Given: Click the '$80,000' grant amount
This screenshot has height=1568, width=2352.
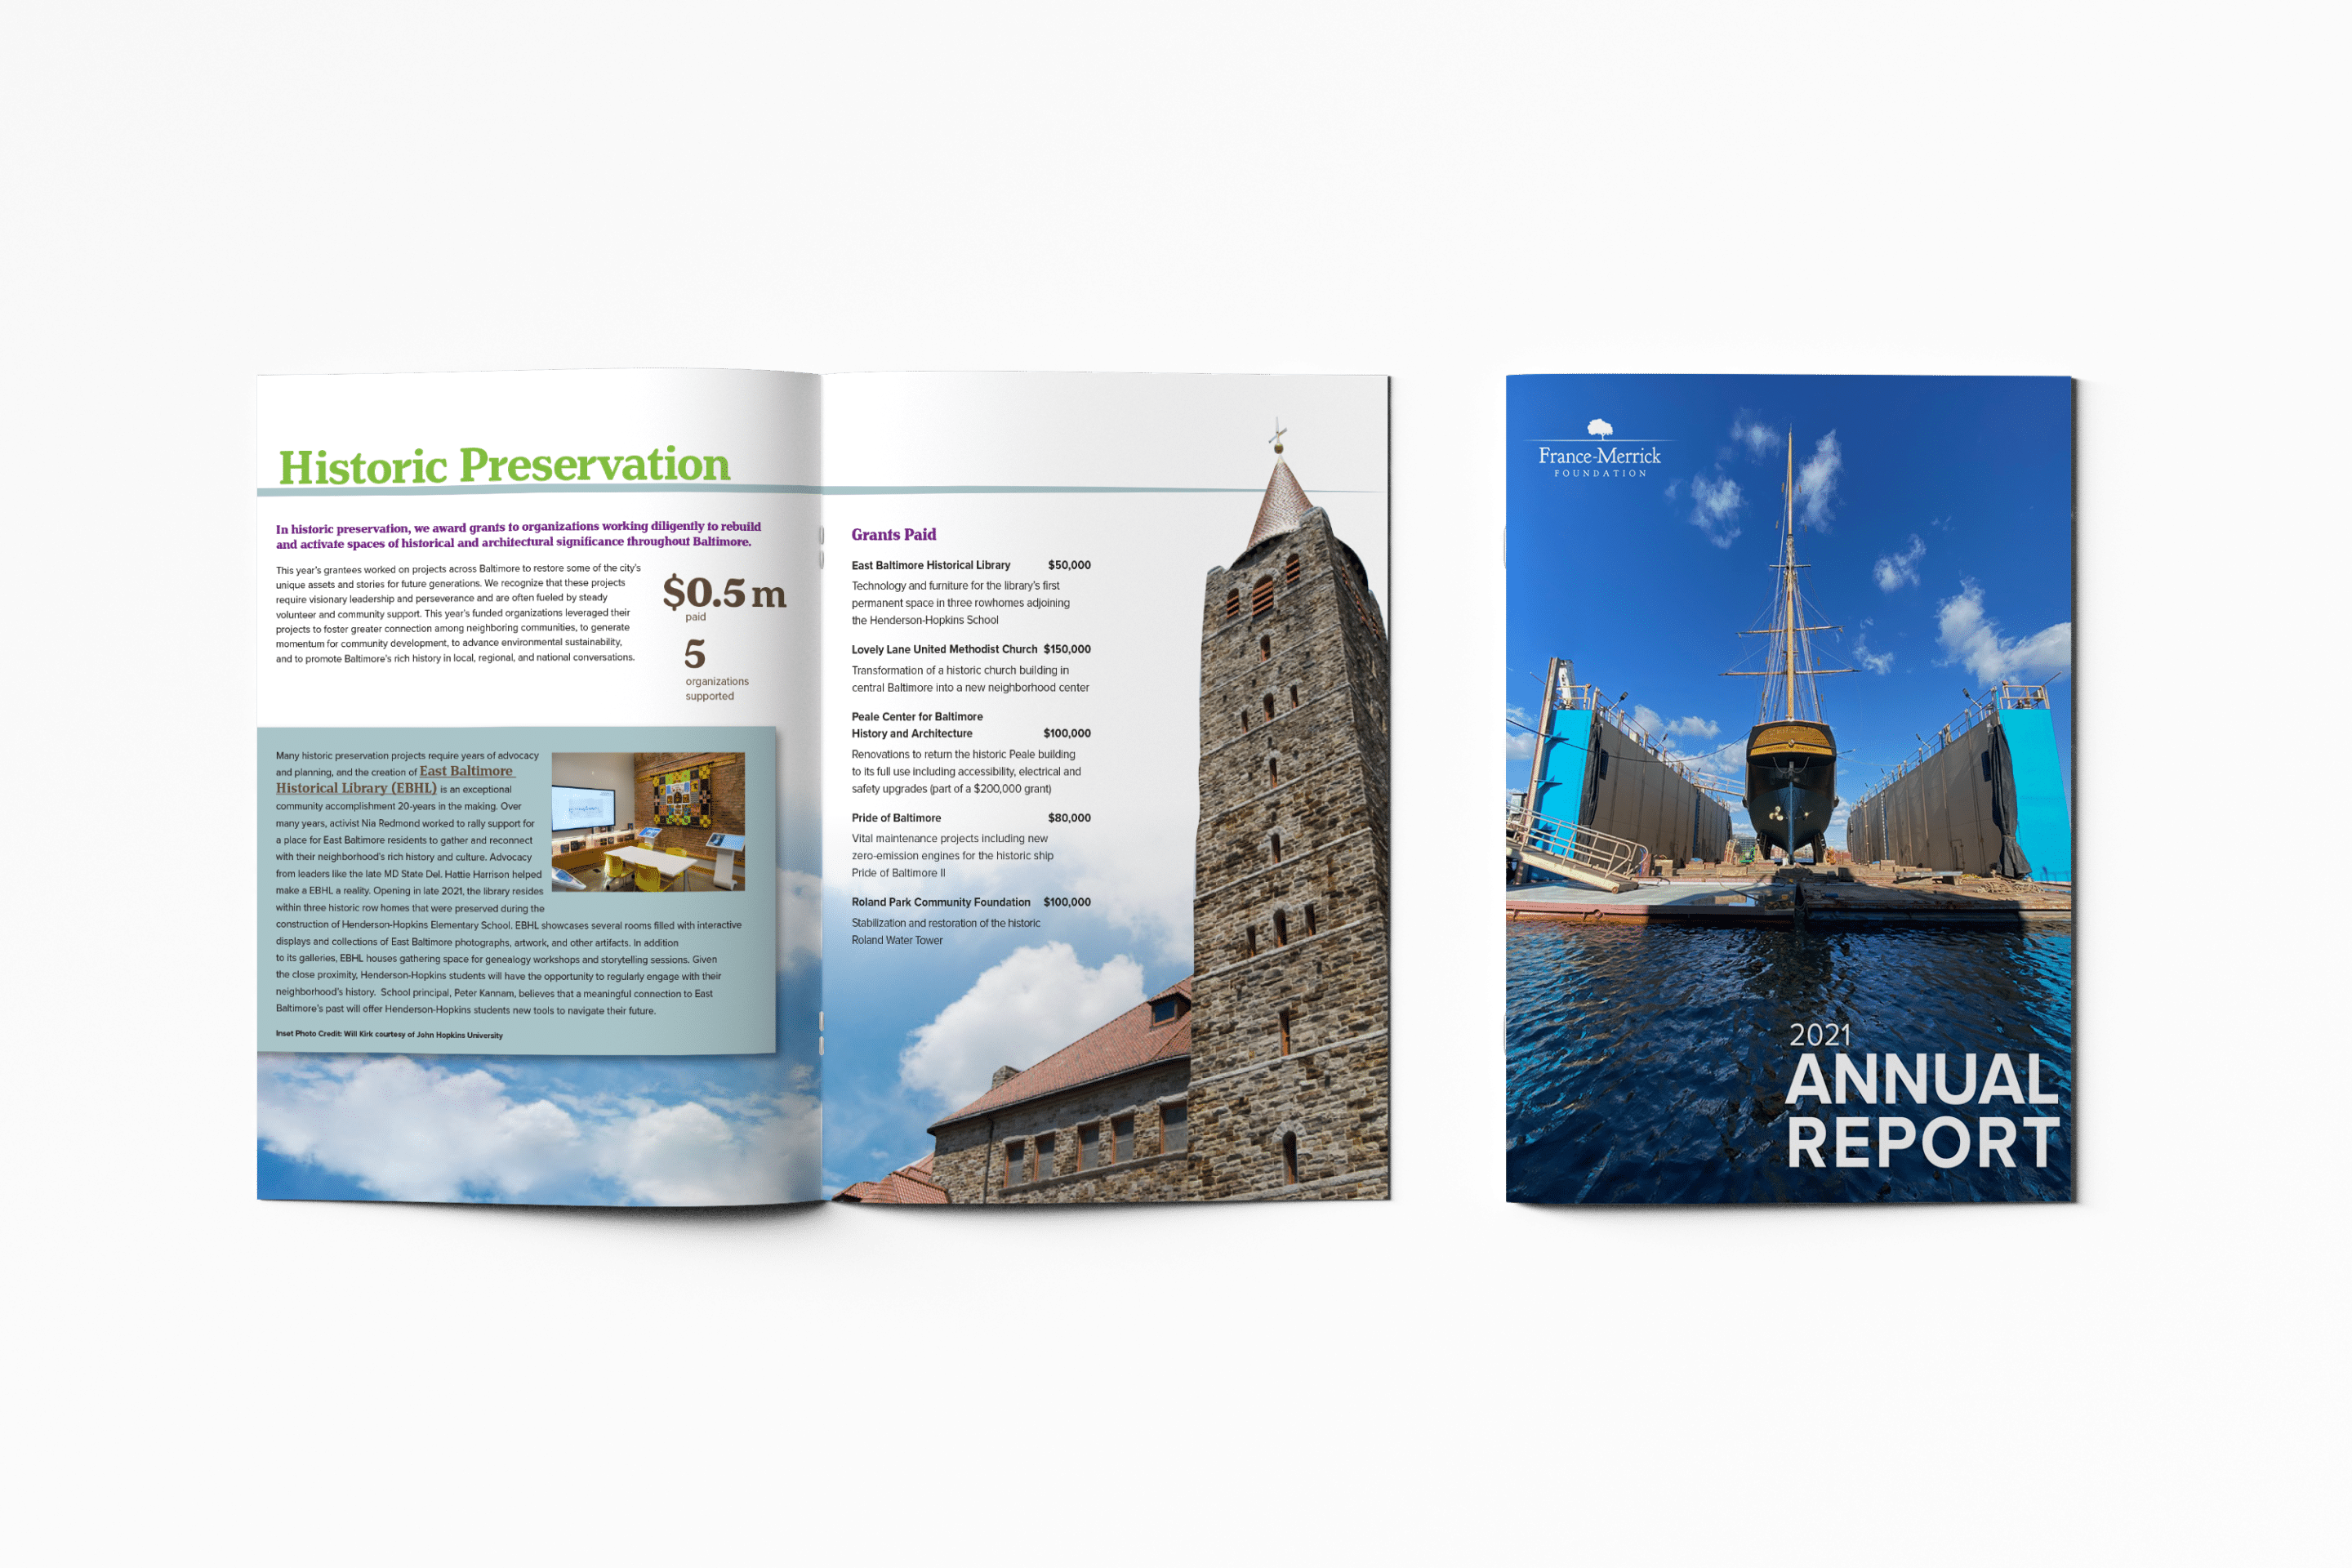Looking at the screenshot, I should pyautogui.click(x=1069, y=818).
